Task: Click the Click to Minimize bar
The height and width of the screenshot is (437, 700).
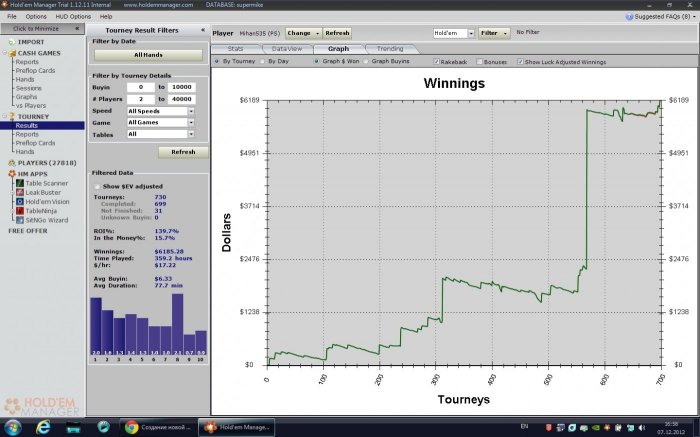Action: click(42, 29)
